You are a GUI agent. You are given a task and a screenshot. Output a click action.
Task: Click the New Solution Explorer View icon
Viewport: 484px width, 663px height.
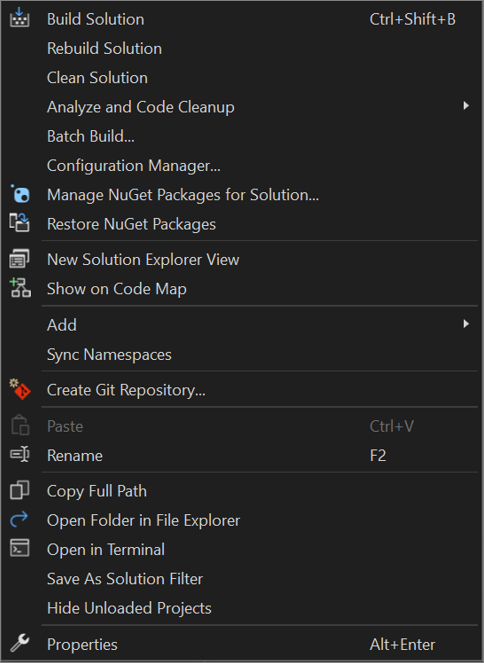click(x=19, y=259)
